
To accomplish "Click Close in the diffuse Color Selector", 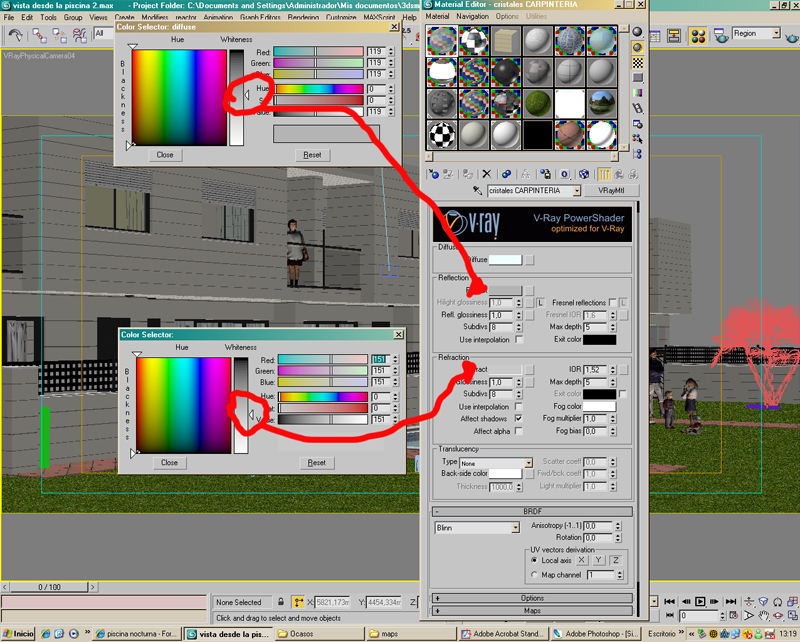I will click(165, 155).
